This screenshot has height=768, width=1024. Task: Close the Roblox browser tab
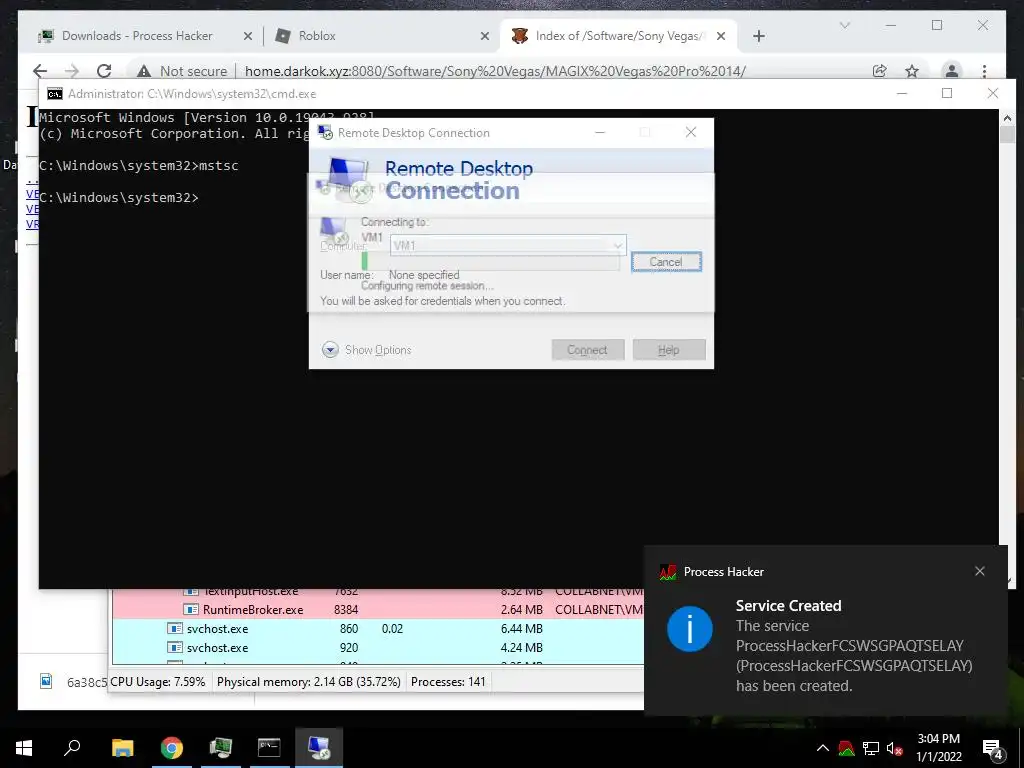(x=485, y=37)
